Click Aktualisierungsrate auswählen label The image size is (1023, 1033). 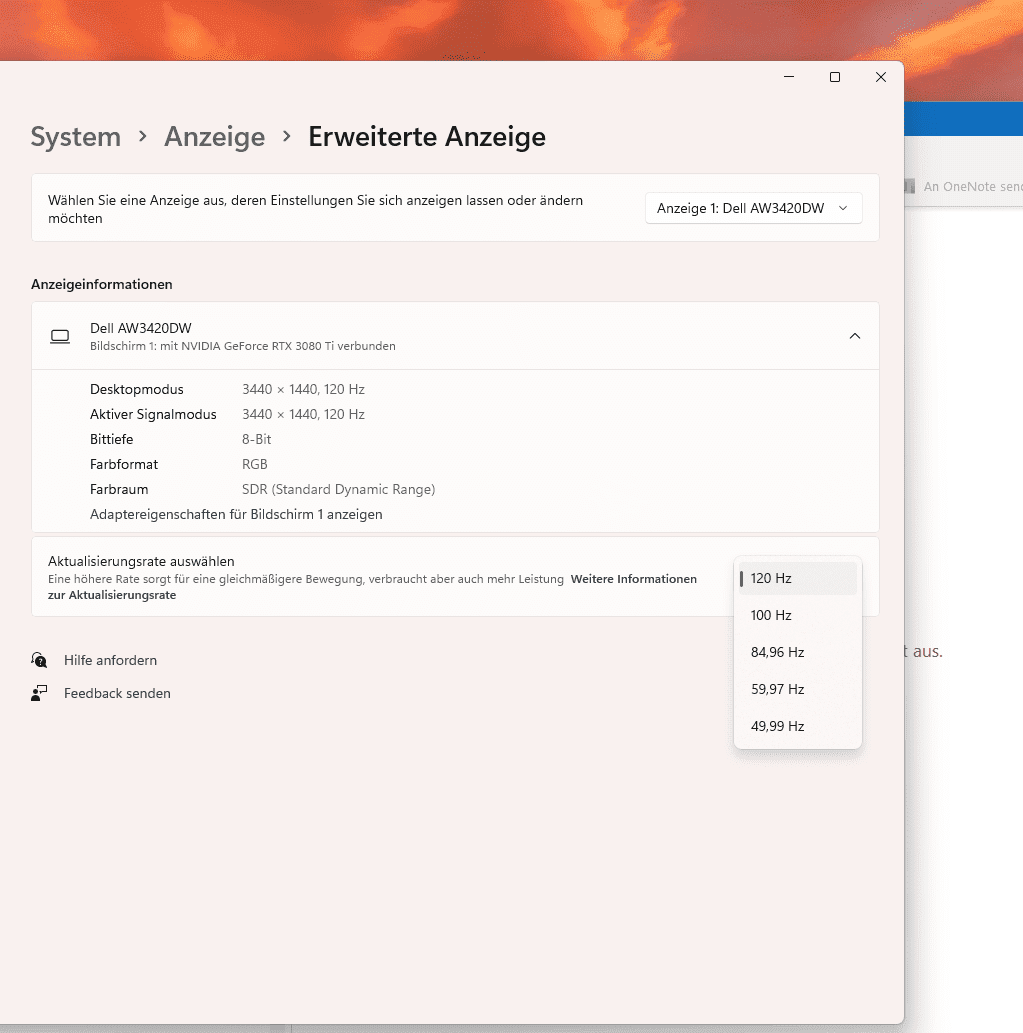pos(141,561)
